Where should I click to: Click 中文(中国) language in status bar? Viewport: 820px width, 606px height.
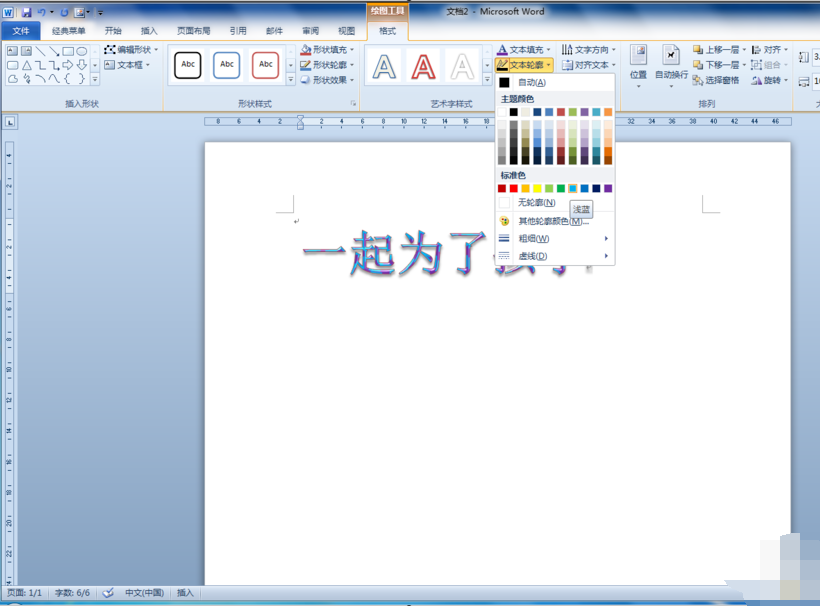pyautogui.click(x=144, y=593)
